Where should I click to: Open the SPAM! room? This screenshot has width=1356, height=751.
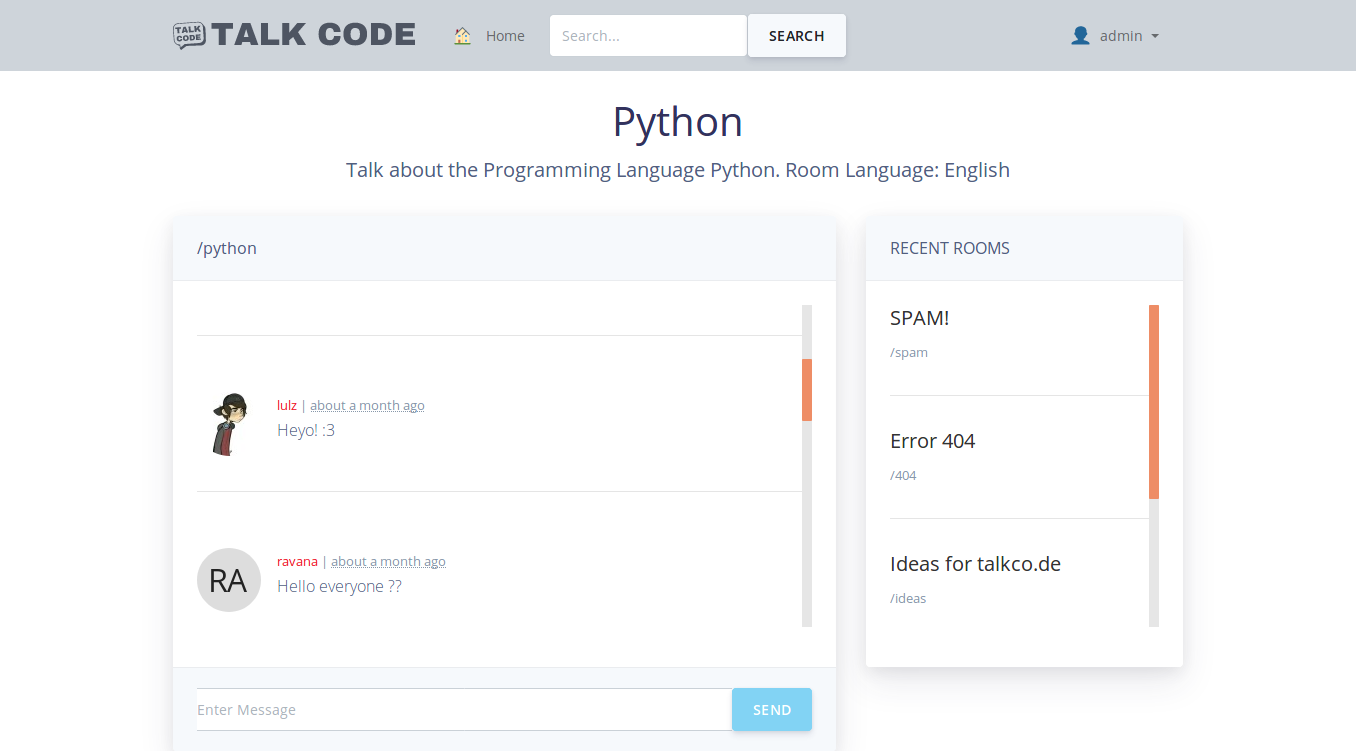(920, 318)
